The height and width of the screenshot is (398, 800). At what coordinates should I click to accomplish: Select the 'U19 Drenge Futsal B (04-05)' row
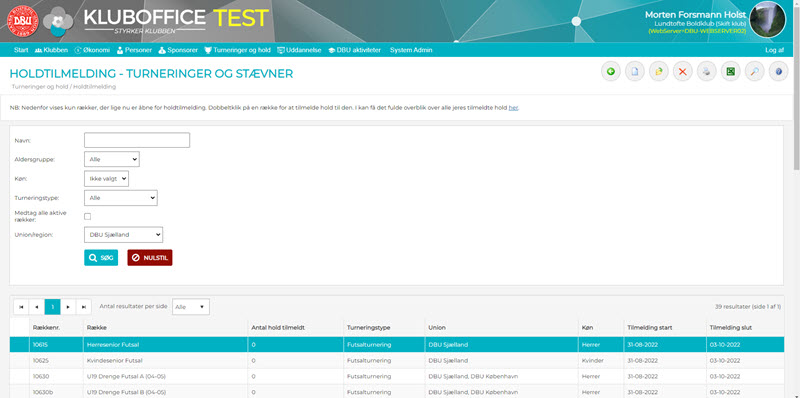(x=396, y=392)
